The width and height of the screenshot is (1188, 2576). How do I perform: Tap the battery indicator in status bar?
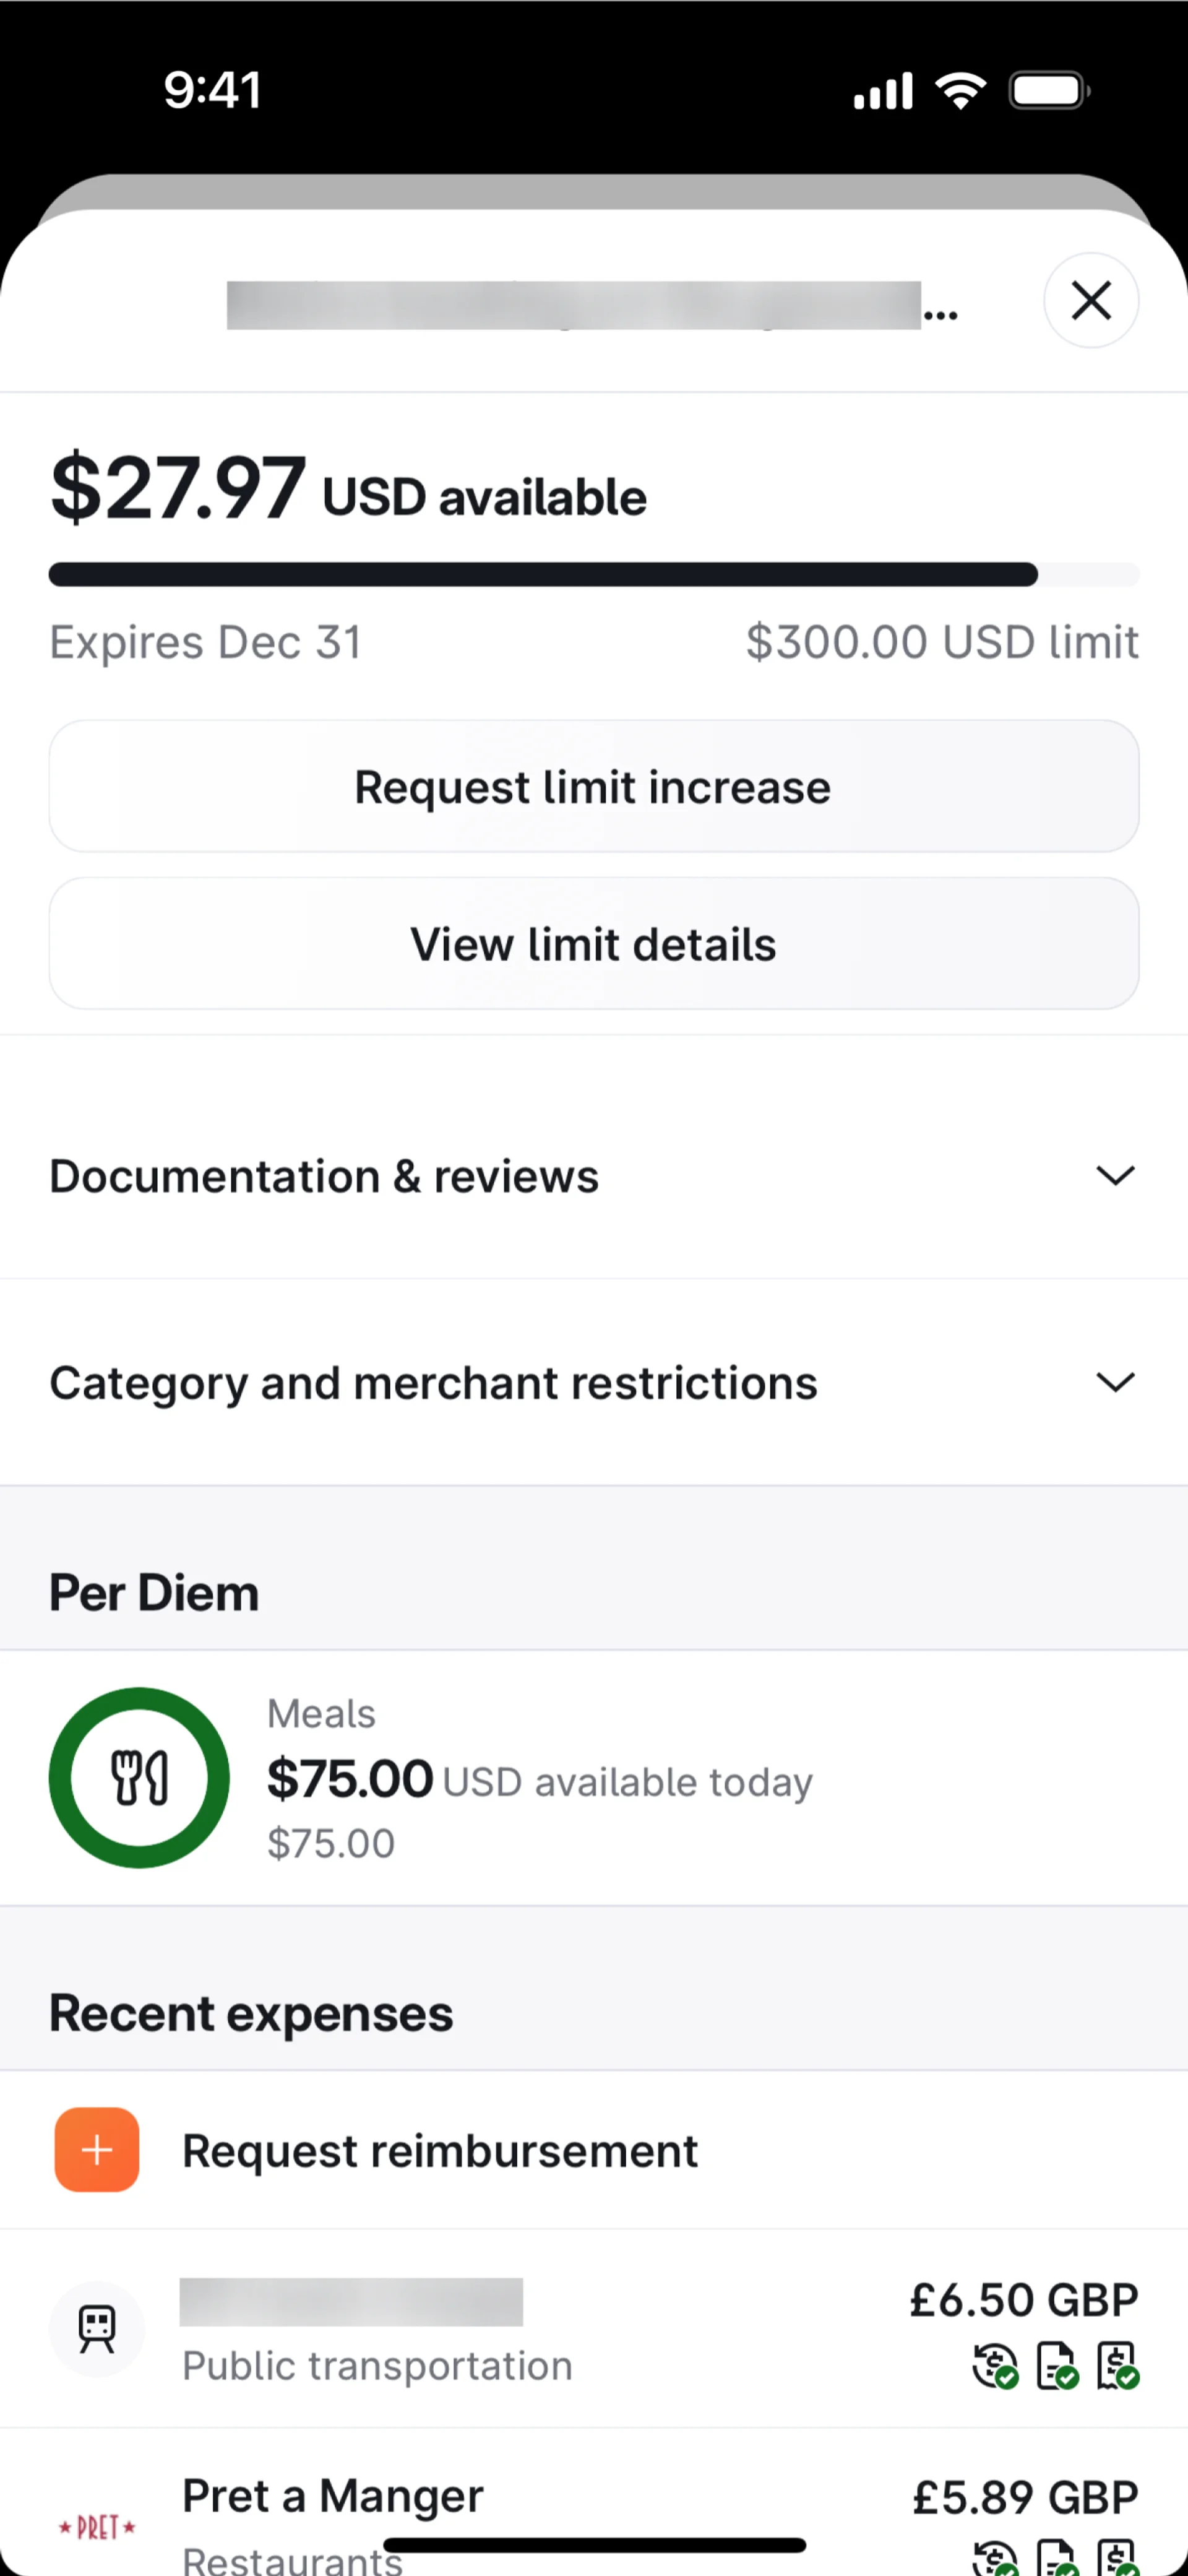(x=1048, y=91)
